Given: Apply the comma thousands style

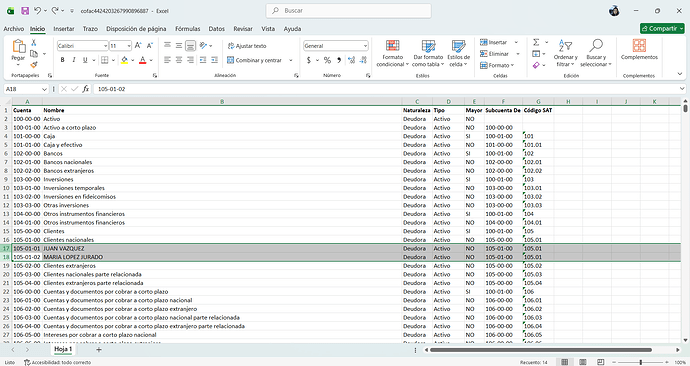Looking at the screenshot, I should (x=339, y=60).
